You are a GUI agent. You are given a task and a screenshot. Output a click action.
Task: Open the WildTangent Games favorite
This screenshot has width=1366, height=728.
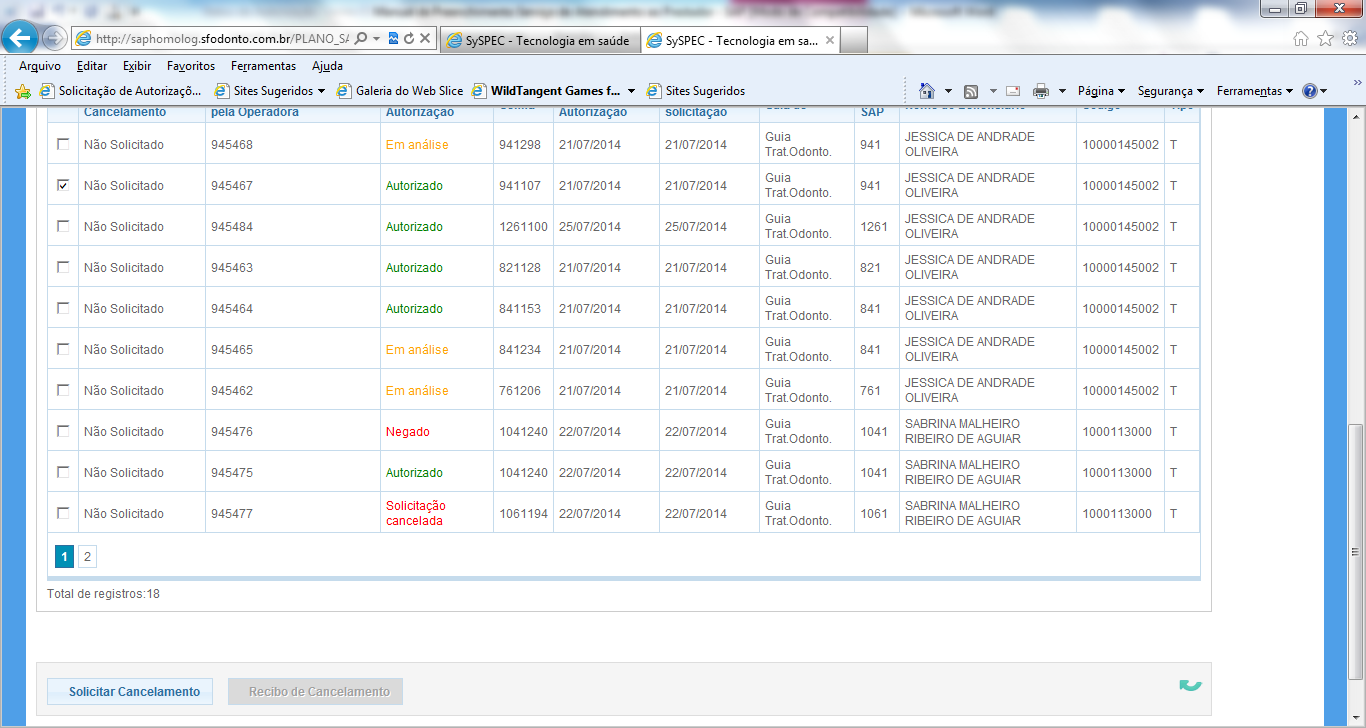click(x=547, y=91)
